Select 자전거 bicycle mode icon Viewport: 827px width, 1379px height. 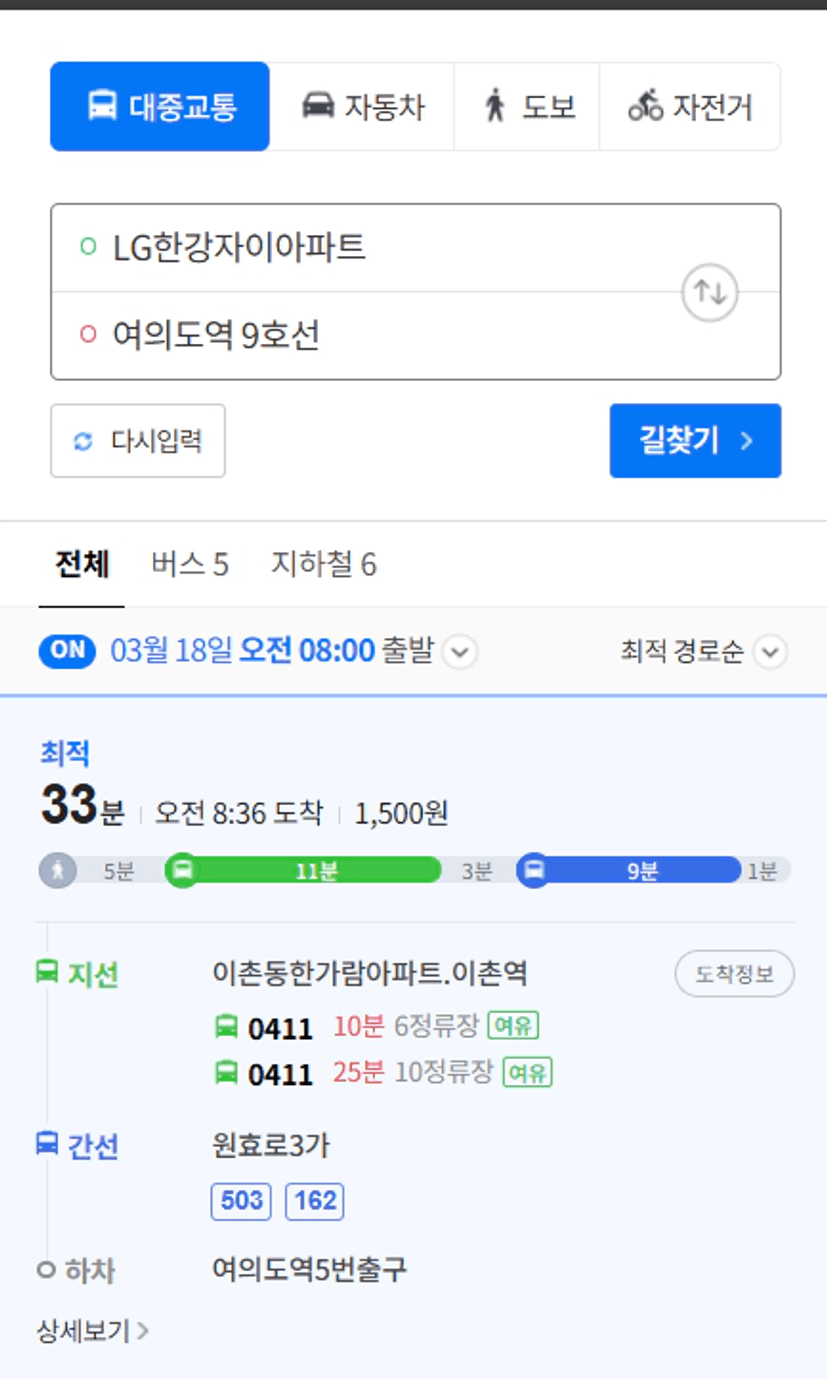pos(645,106)
